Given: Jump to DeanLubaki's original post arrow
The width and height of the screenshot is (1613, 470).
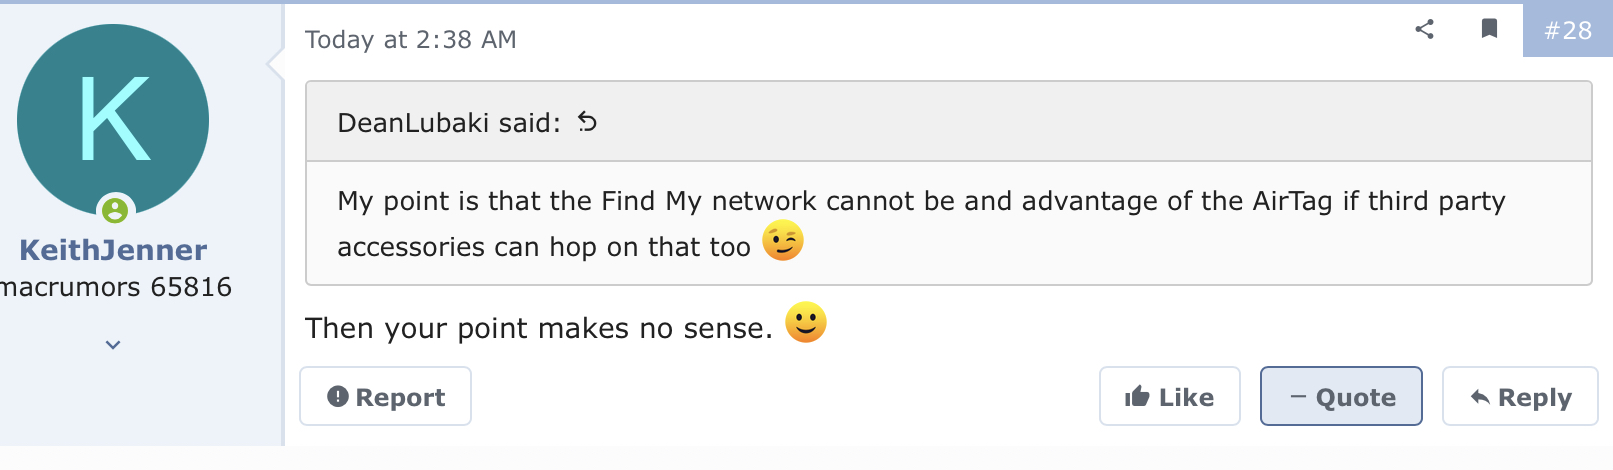Looking at the screenshot, I should coord(587,122).
